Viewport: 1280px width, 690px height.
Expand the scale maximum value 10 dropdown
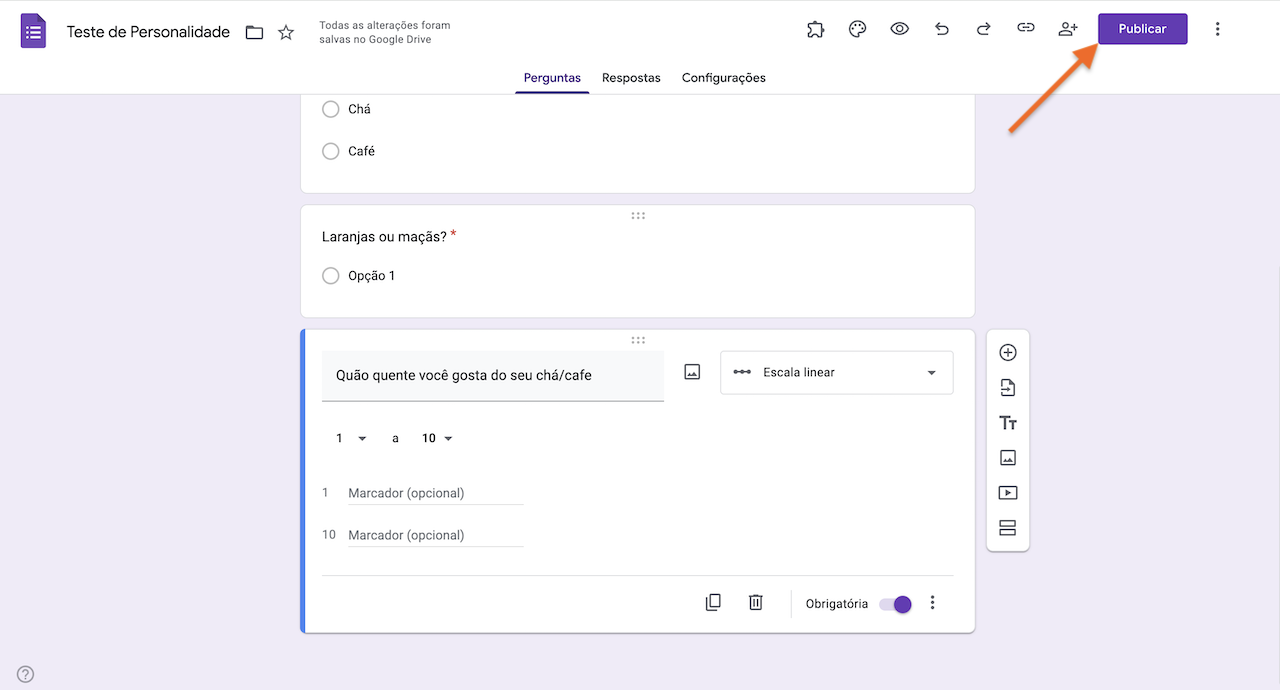[437, 438]
